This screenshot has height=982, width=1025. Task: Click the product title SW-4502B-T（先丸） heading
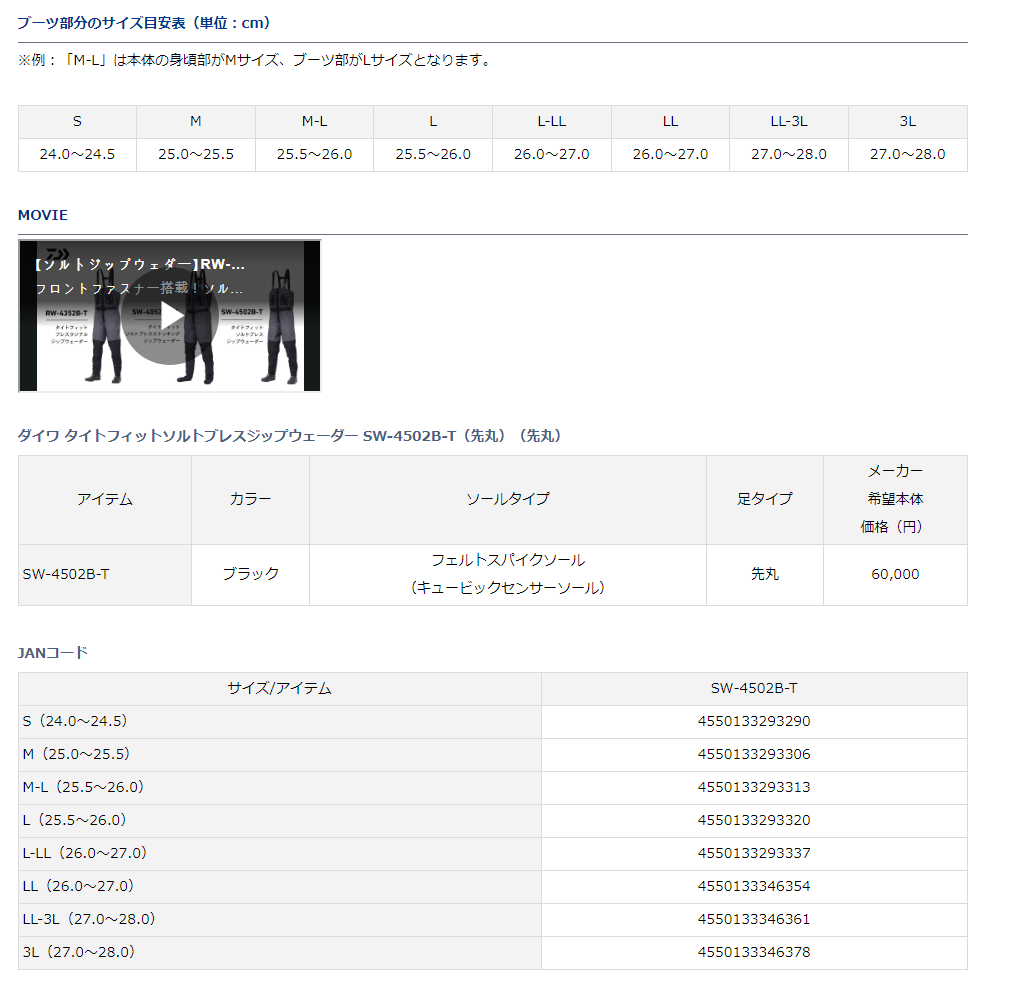tap(290, 436)
